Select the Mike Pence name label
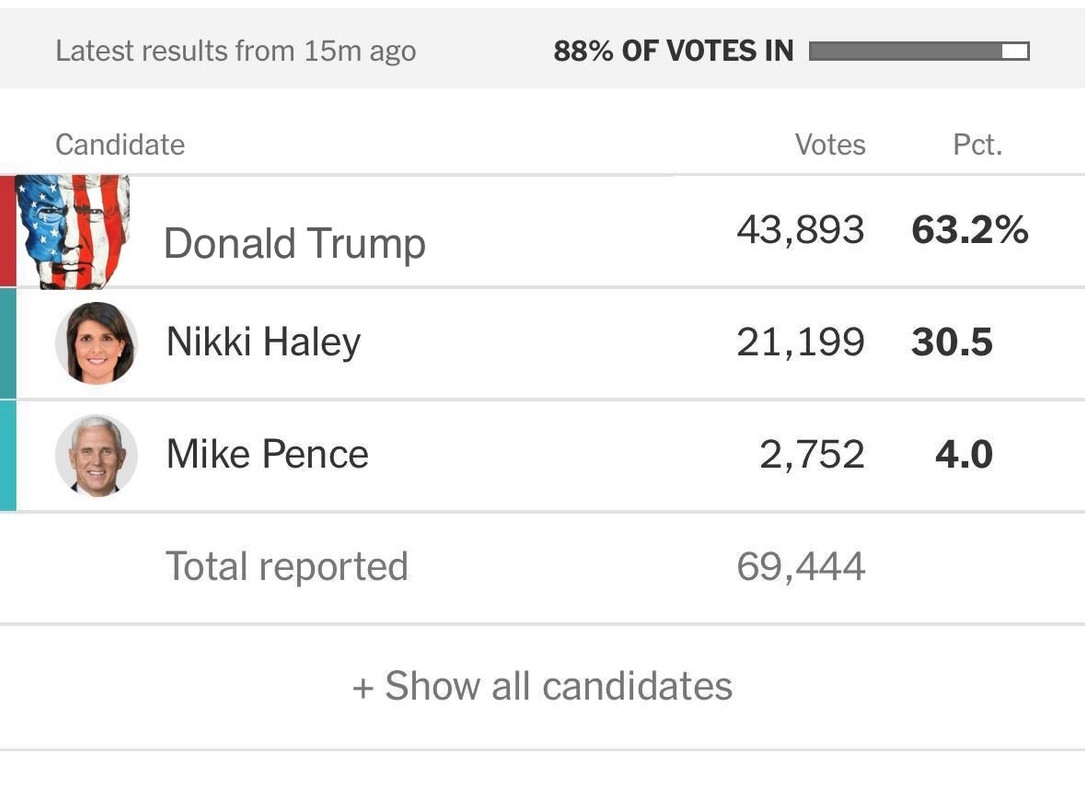The height and width of the screenshot is (800, 1085). pyautogui.click(x=267, y=455)
